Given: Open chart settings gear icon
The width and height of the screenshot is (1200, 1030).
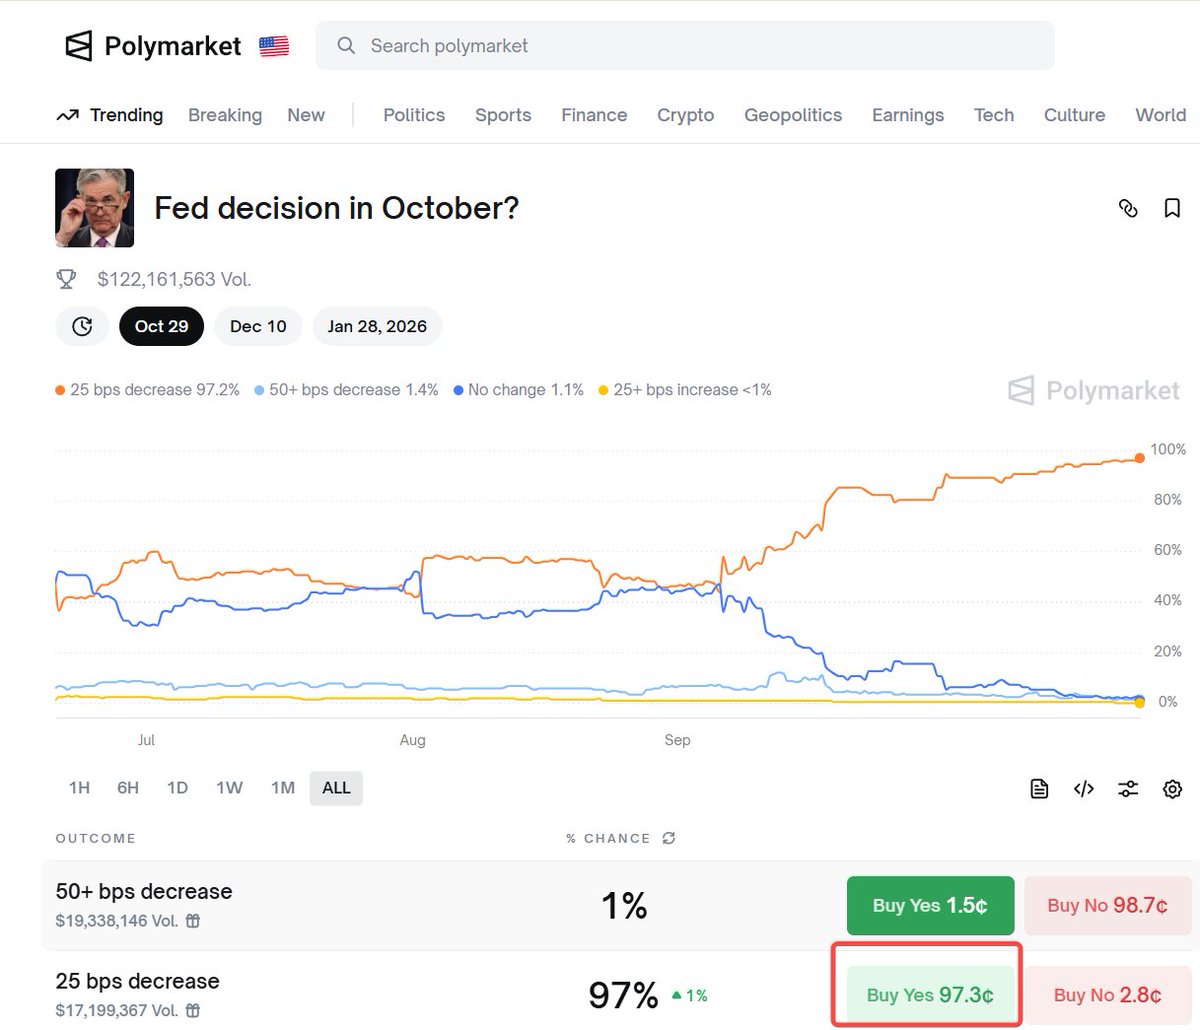Looking at the screenshot, I should coord(1172,789).
